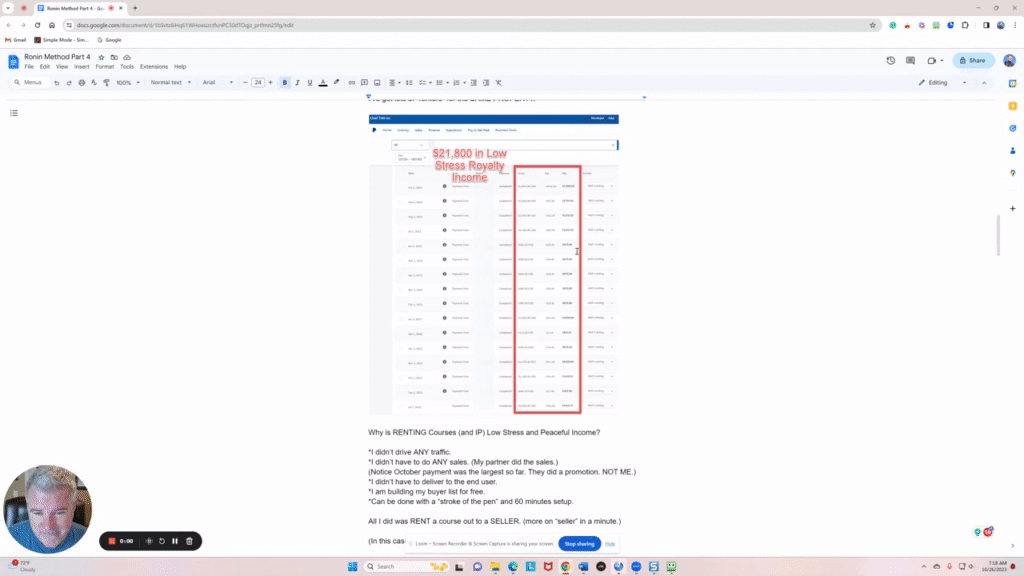Print the document using printer icon
Image resolution: width=1024 pixels, height=576 pixels.
tap(82, 83)
